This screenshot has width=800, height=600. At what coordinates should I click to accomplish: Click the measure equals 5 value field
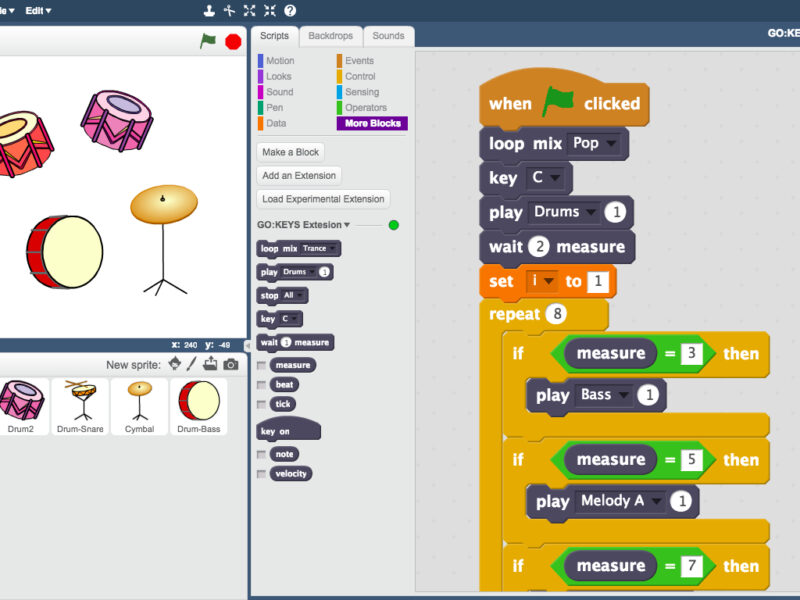click(x=691, y=459)
